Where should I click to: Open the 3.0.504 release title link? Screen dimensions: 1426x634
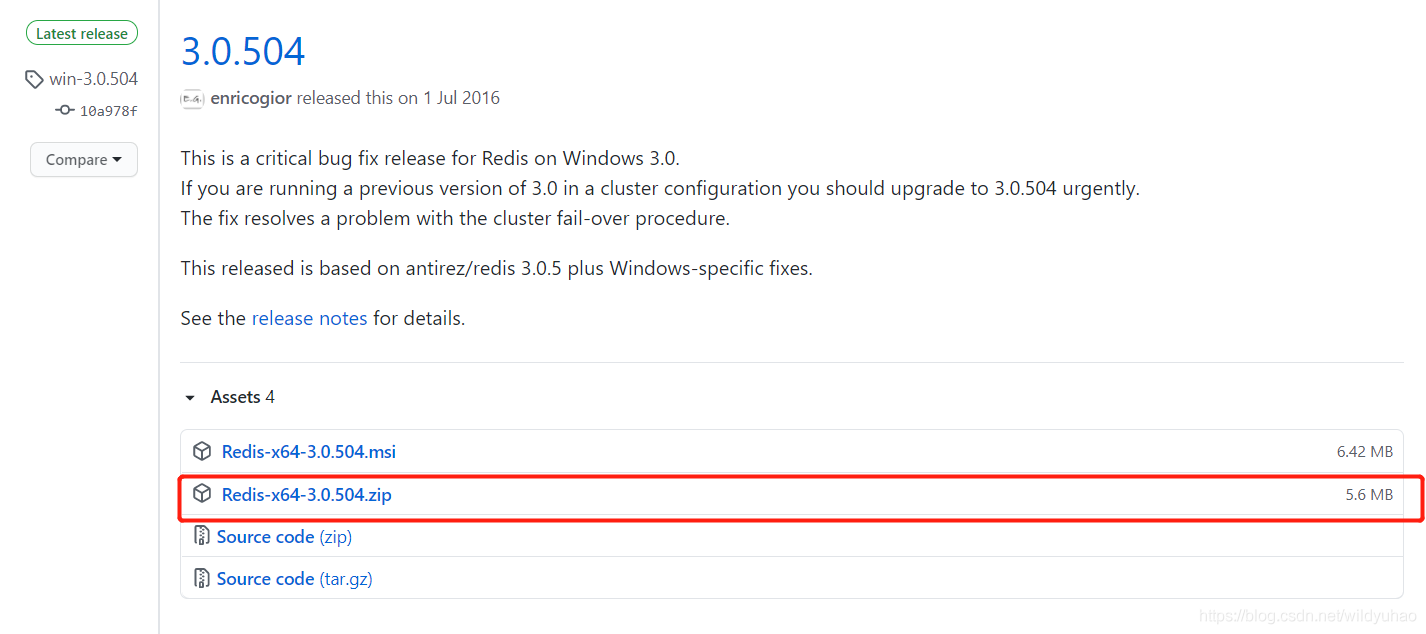[243, 51]
